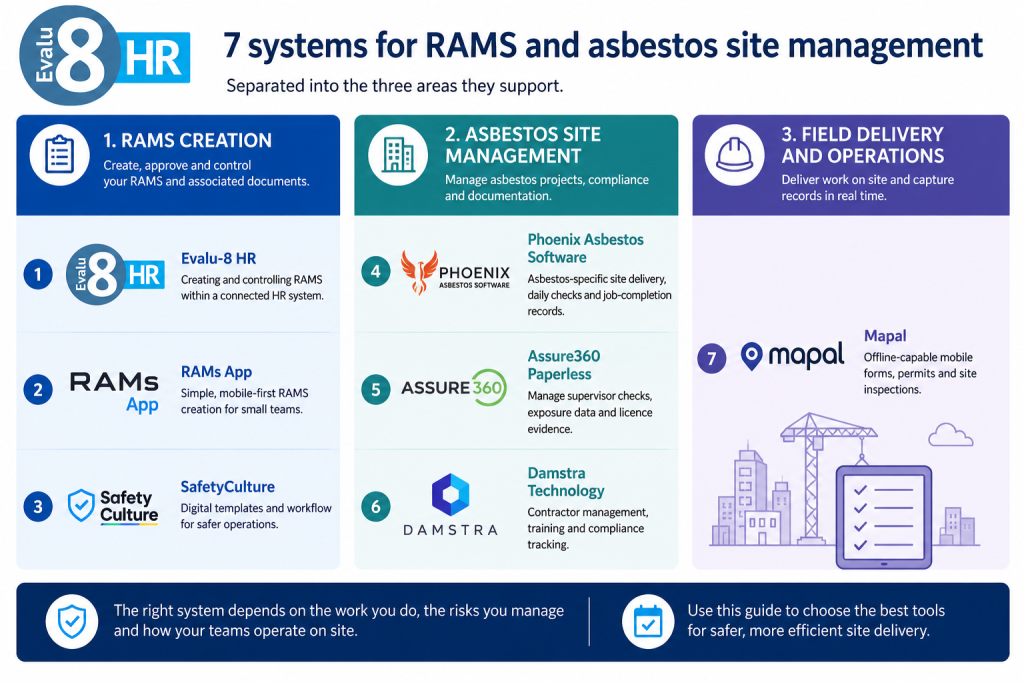
Task: Click the hard hat icon in Field Delivery header
Action: 735,155
